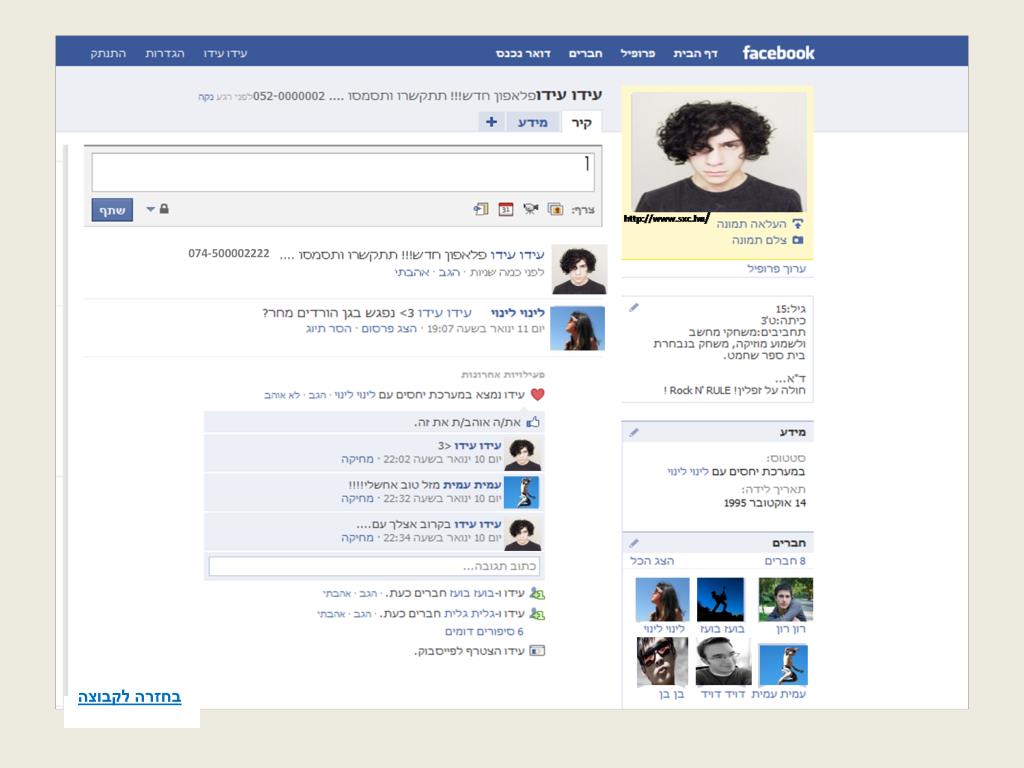This screenshot has width=1024, height=768.
Task: Edit the מידע section pencil icon
Action: click(633, 432)
